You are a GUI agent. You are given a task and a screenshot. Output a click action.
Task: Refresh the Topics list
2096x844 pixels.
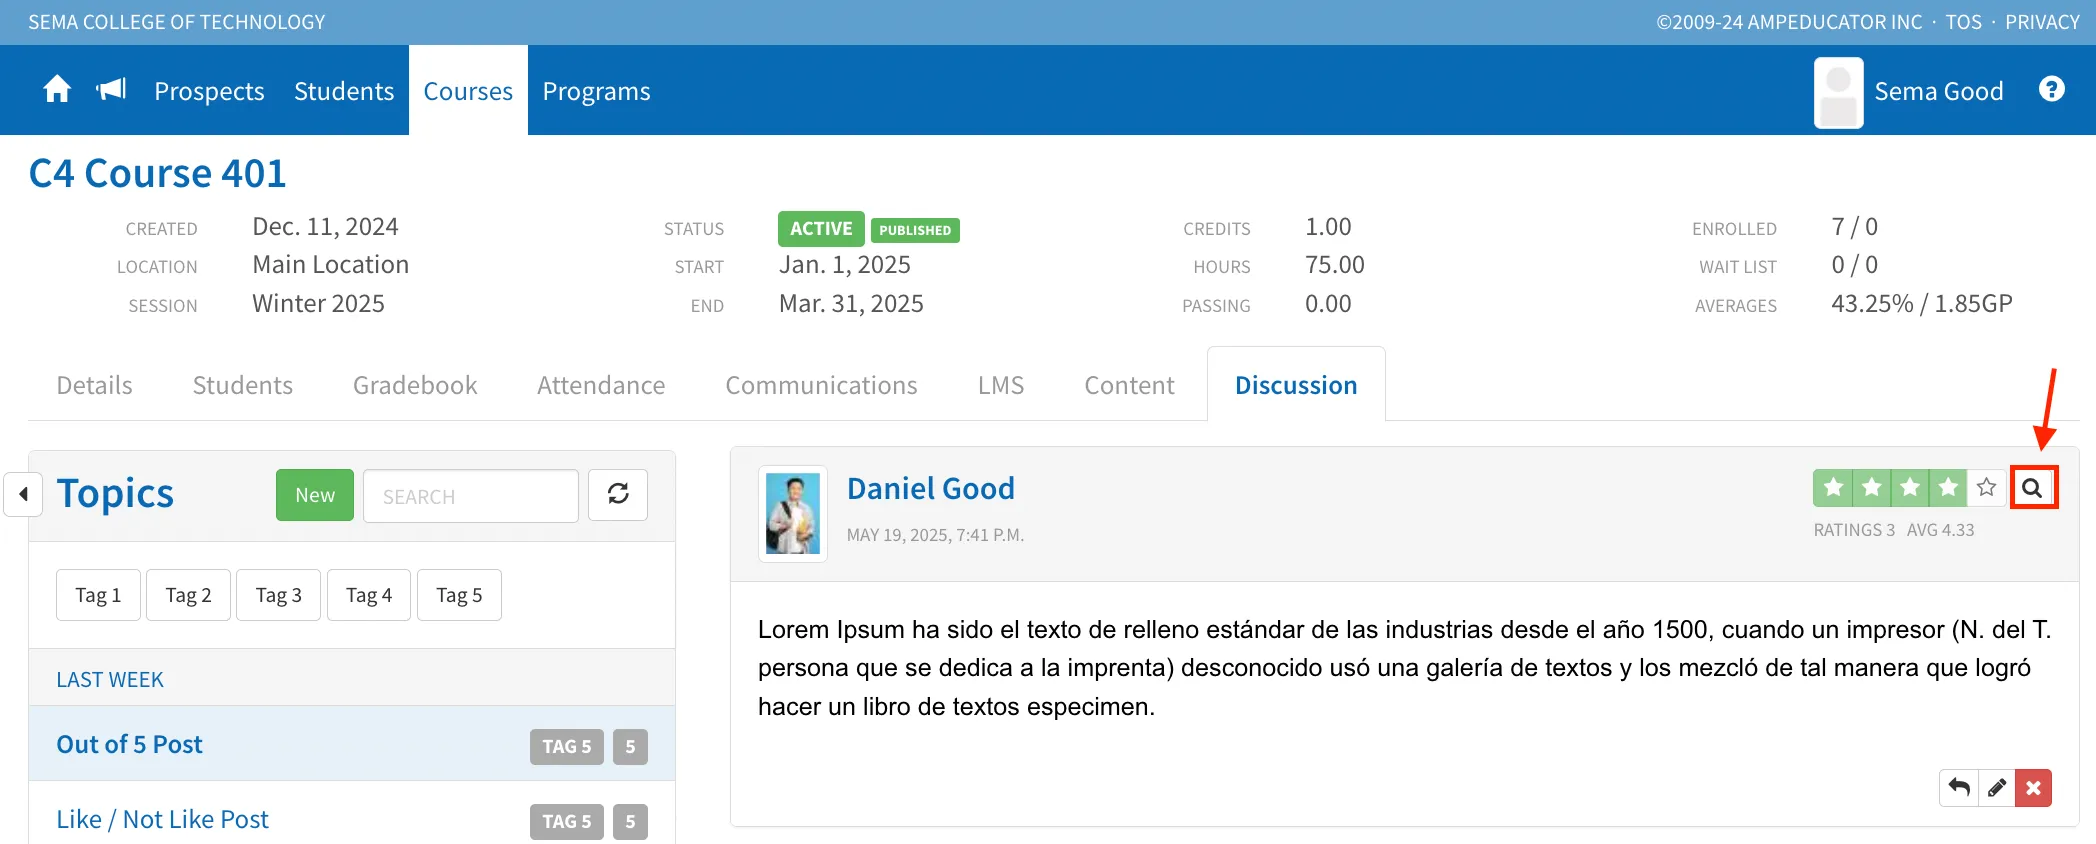[618, 494]
